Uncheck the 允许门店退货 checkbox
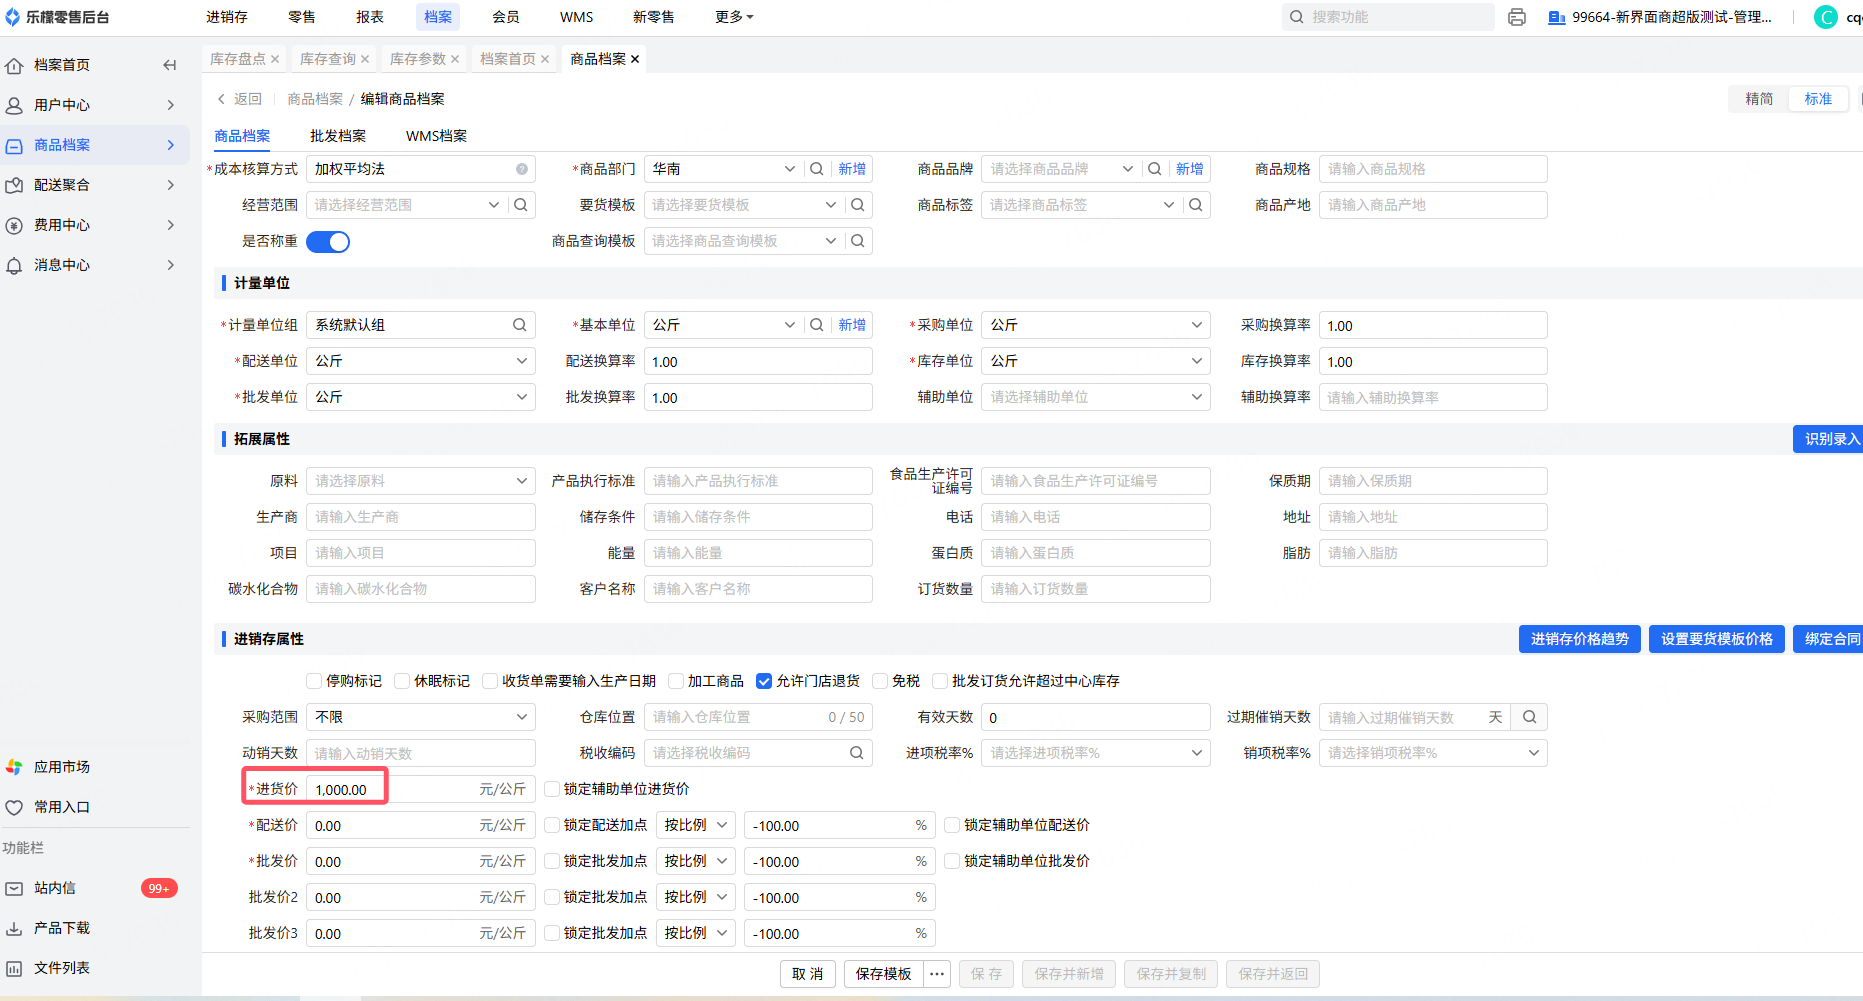1863x1001 pixels. tap(764, 681)
